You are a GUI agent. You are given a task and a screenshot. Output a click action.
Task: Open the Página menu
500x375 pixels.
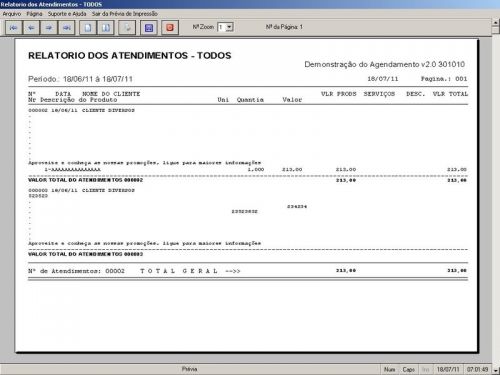coord(34,14)
